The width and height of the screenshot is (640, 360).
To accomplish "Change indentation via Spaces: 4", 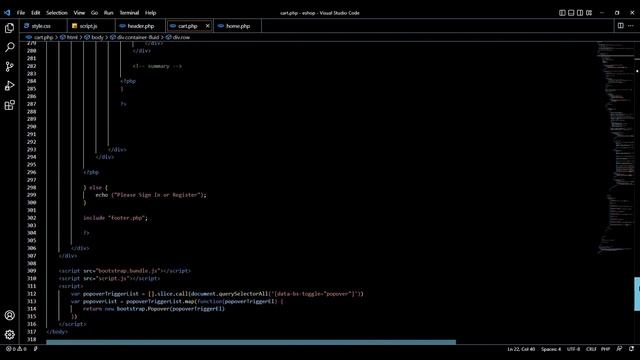I will pyautogui.click(x=551, y=349).
